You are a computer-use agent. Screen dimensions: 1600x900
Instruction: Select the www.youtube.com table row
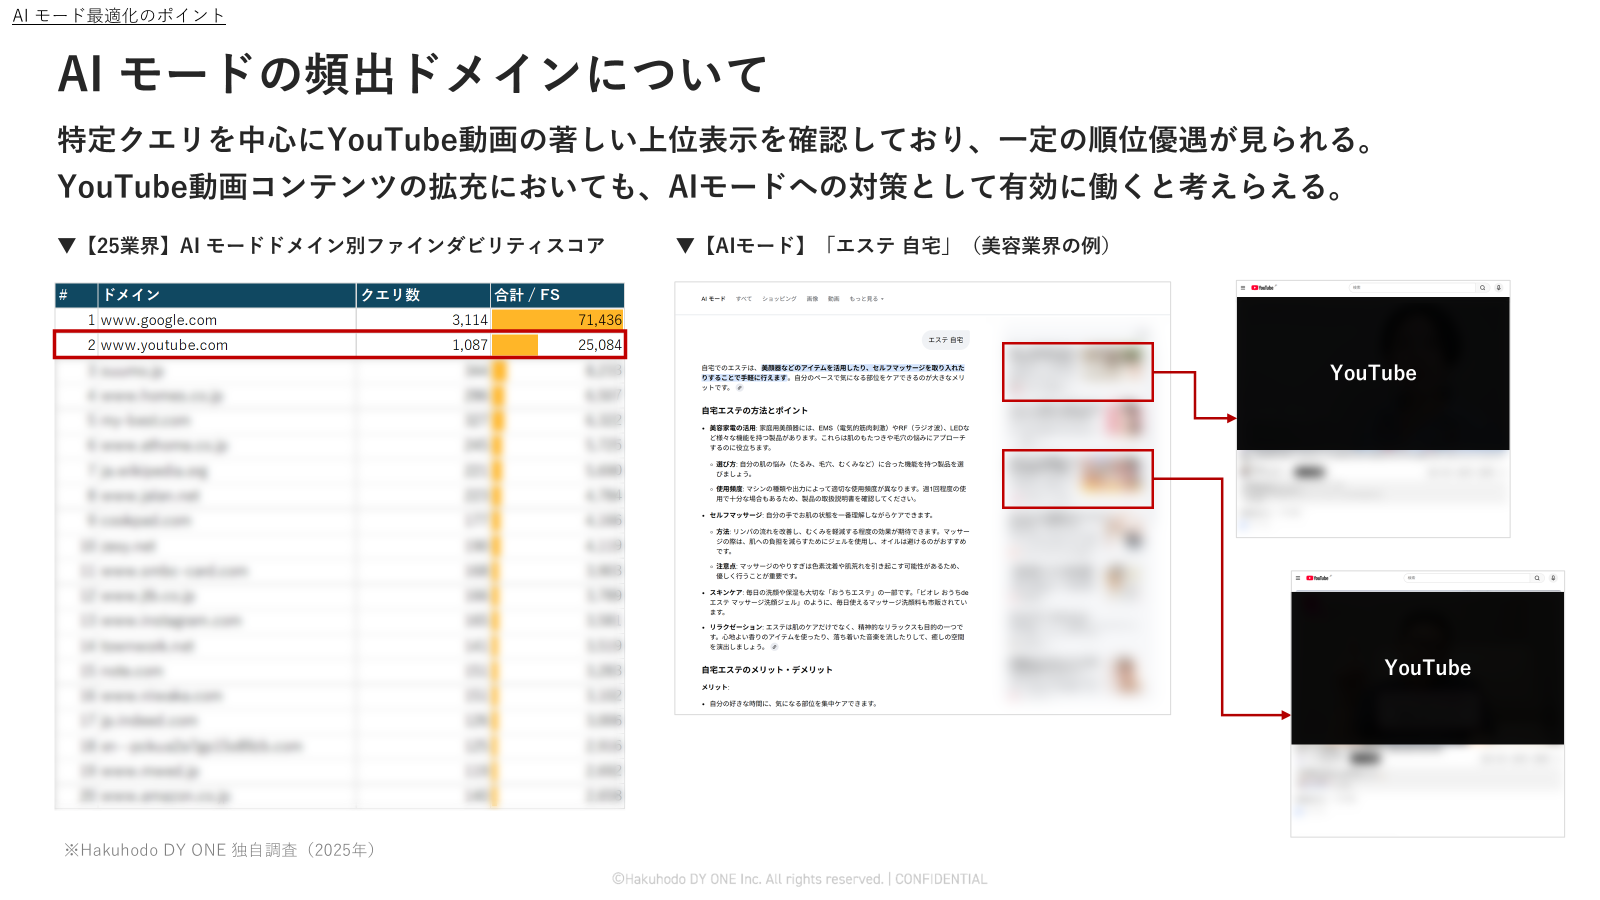pos(340,345)
